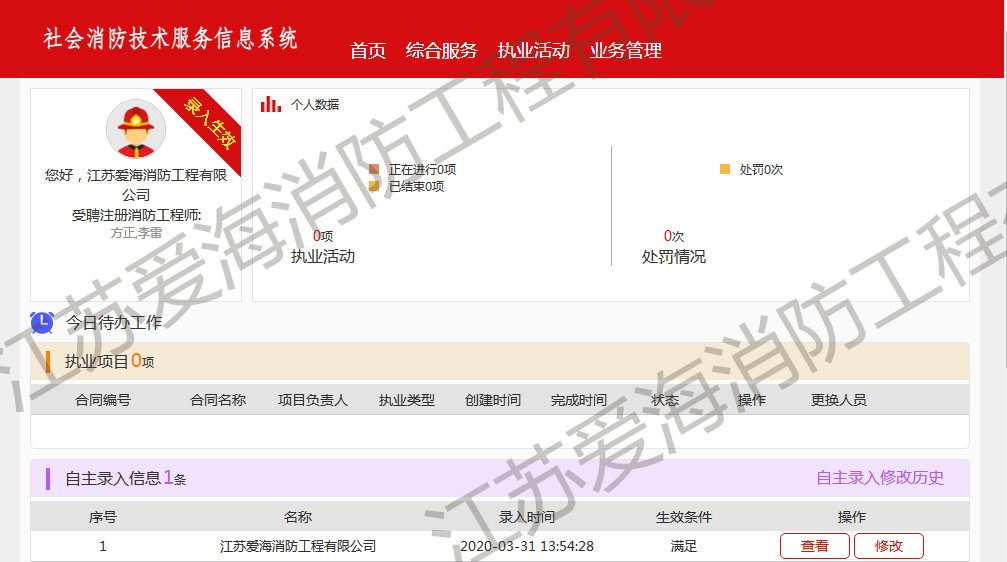The image size is (1007, 562).
Task: Click 查看 button for 江苏爱海消防工程有限公司
Action: [815, 546]
